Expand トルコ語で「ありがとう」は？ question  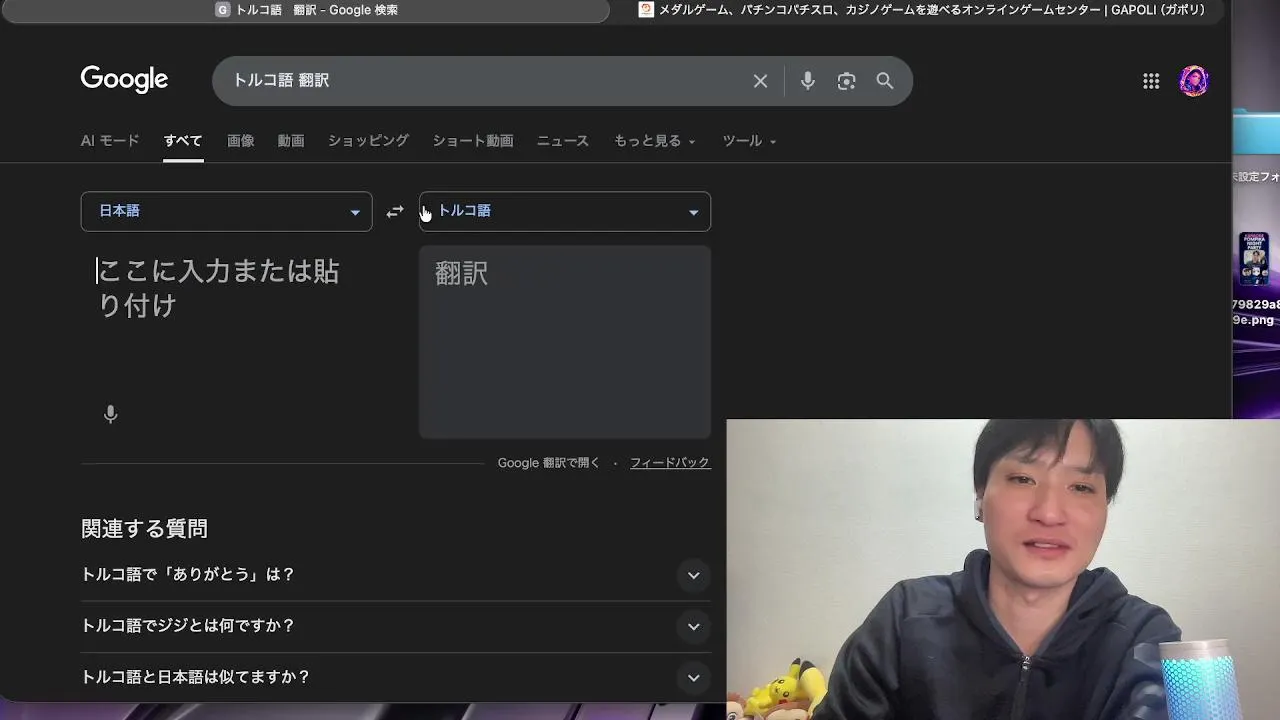tap(395, 575)
